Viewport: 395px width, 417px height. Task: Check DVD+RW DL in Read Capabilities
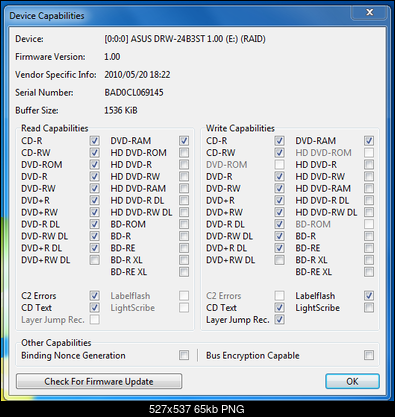click(x=95, y=260)
